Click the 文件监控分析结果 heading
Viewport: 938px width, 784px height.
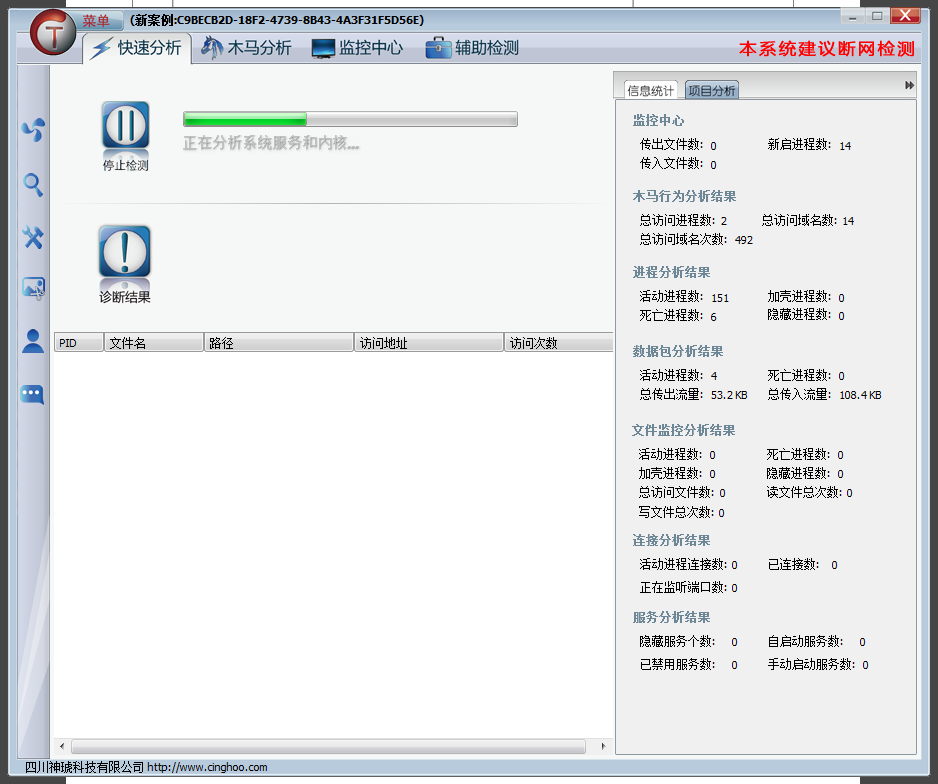(684, 430)
